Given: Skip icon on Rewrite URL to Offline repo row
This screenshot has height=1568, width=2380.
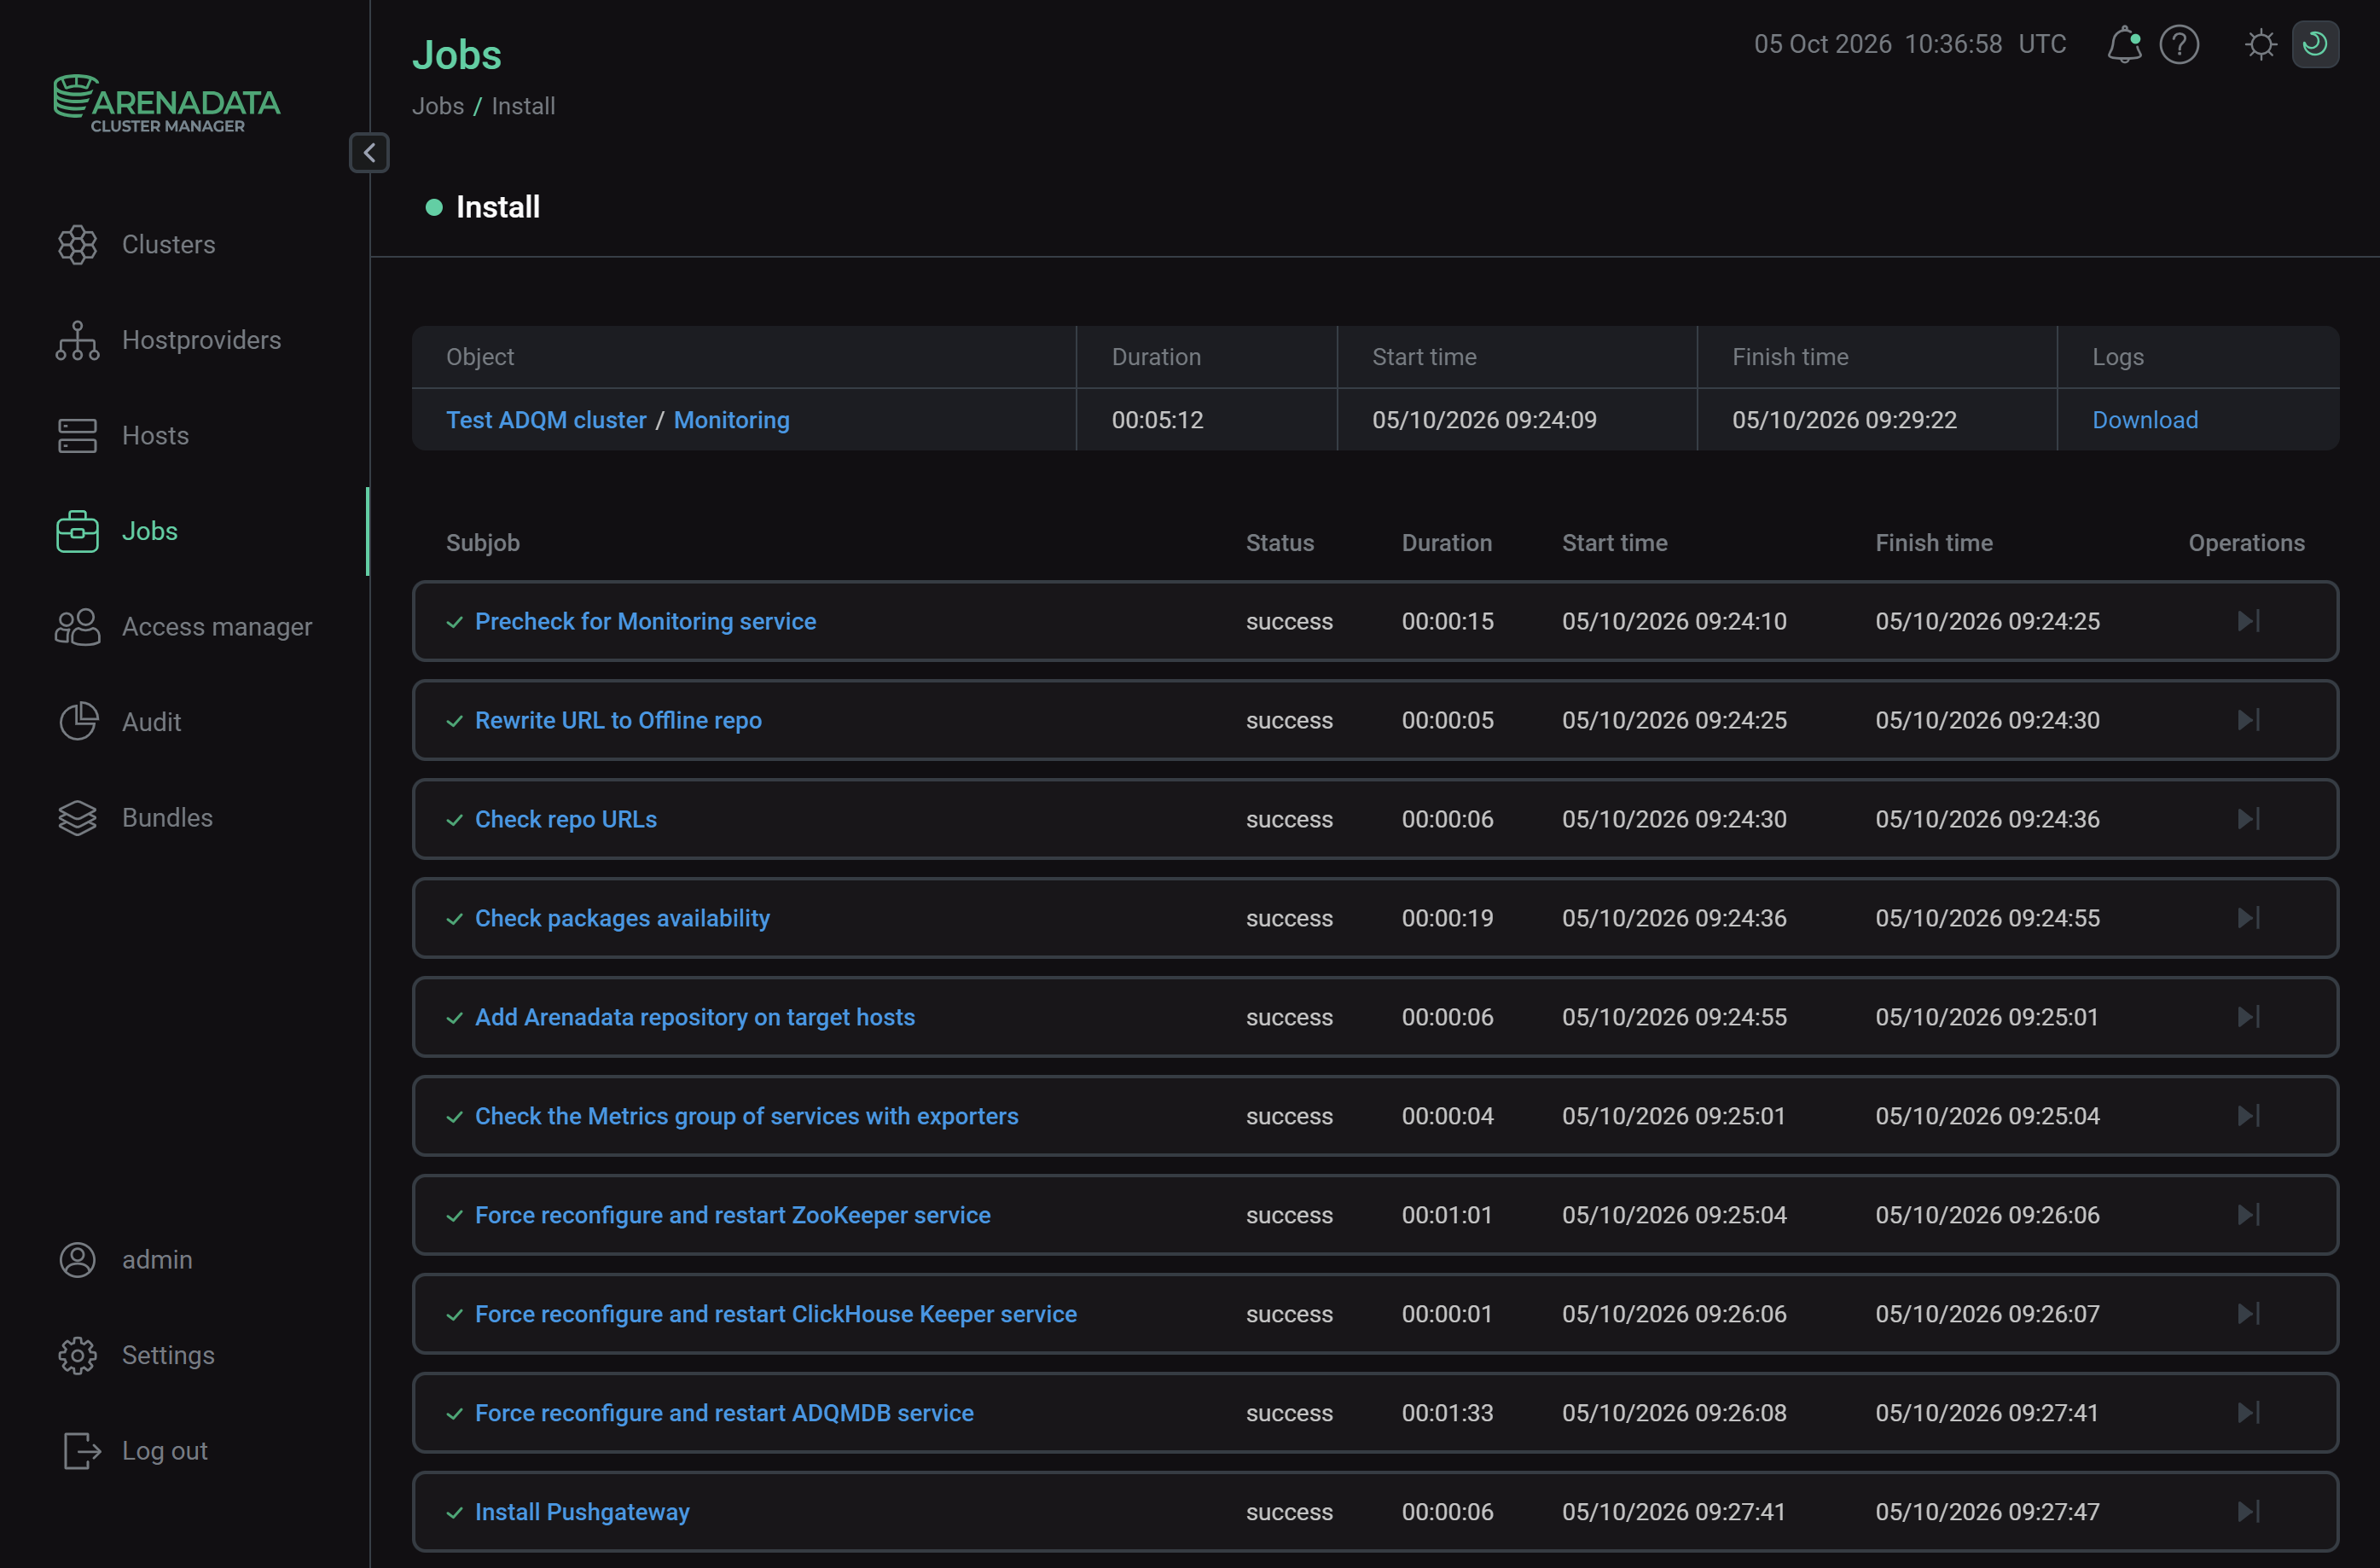Looking at the screenshot, I should [x=2248, y=720].
